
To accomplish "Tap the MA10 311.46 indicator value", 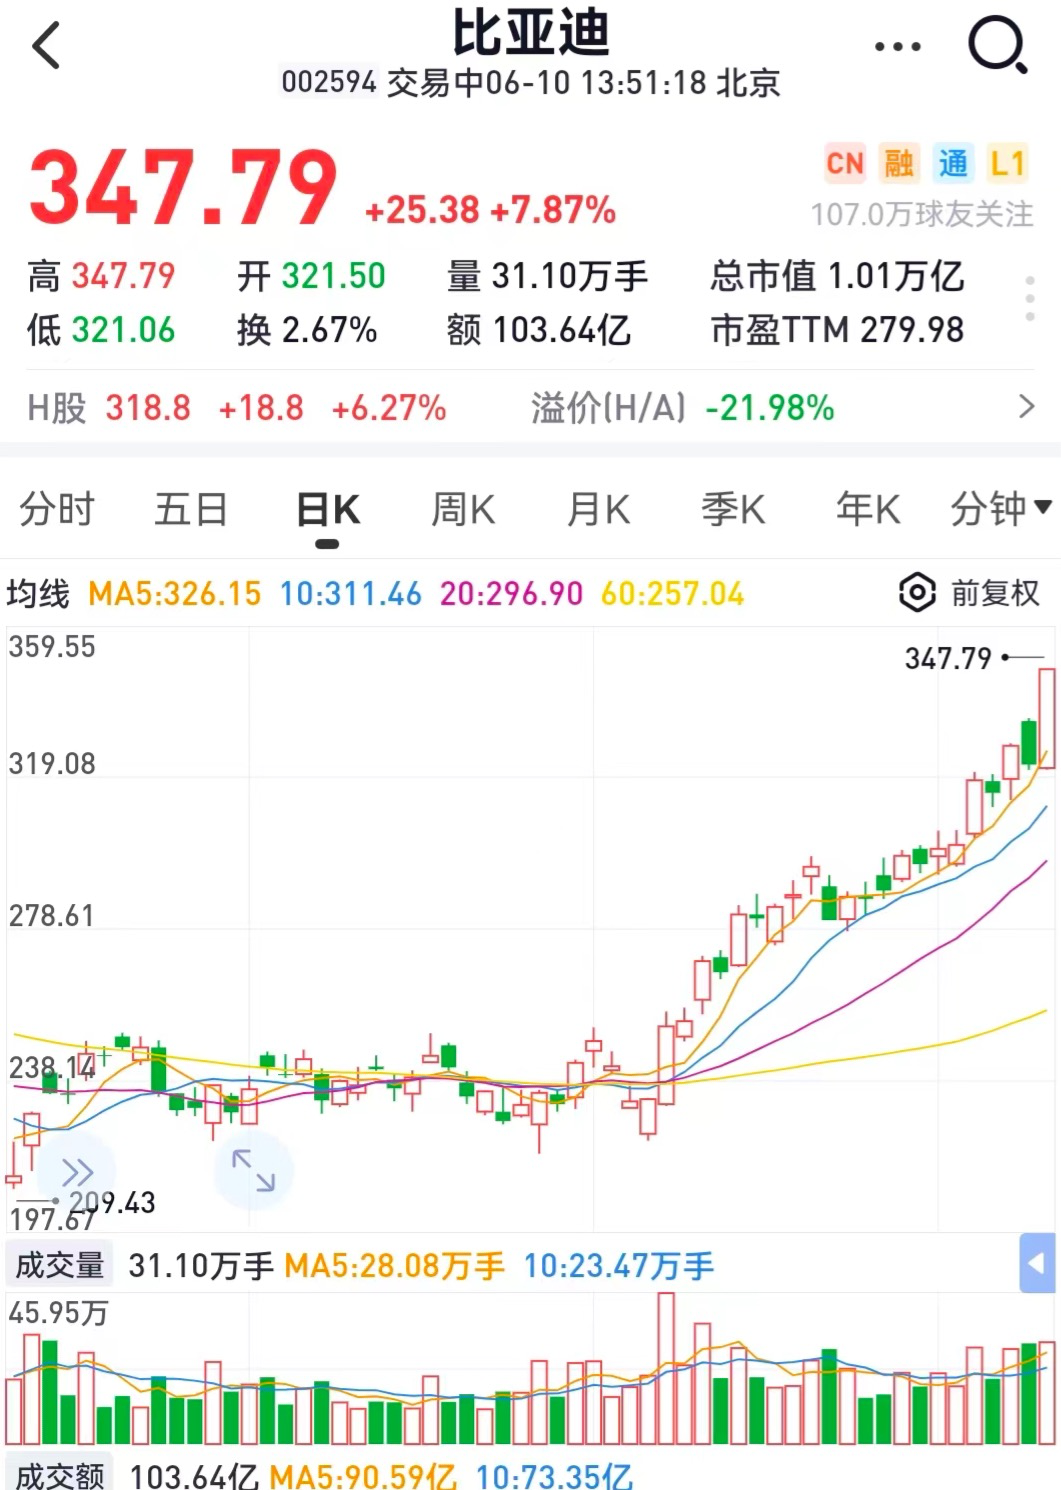I will click(350, 594).
